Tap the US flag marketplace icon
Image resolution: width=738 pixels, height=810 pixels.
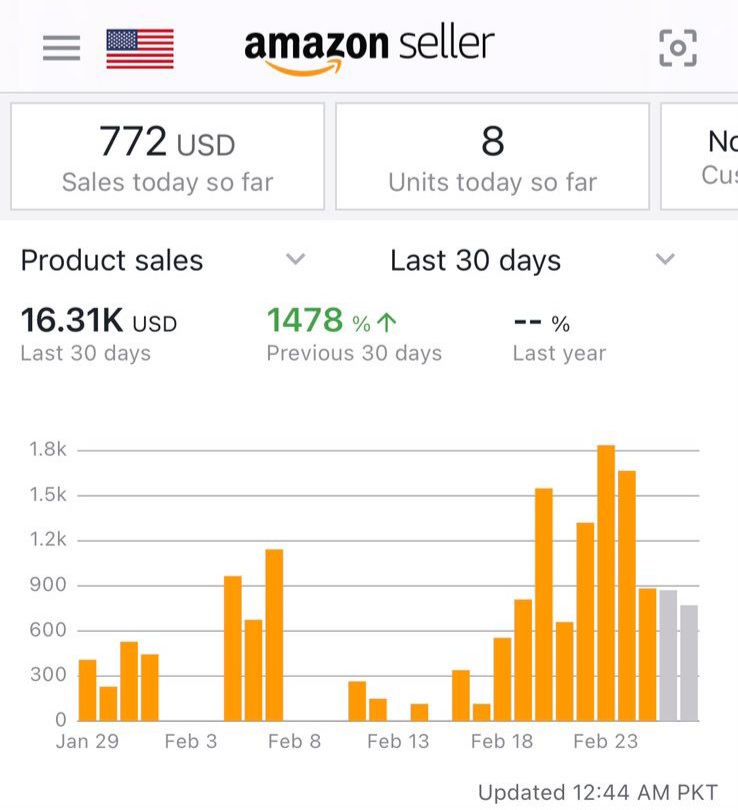click(139, 48)
